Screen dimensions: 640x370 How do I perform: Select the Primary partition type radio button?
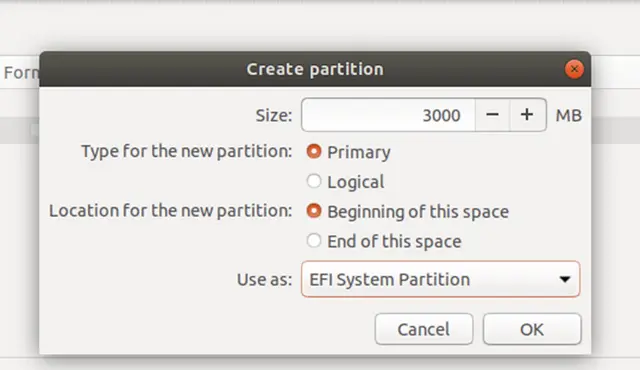(314, 151)
